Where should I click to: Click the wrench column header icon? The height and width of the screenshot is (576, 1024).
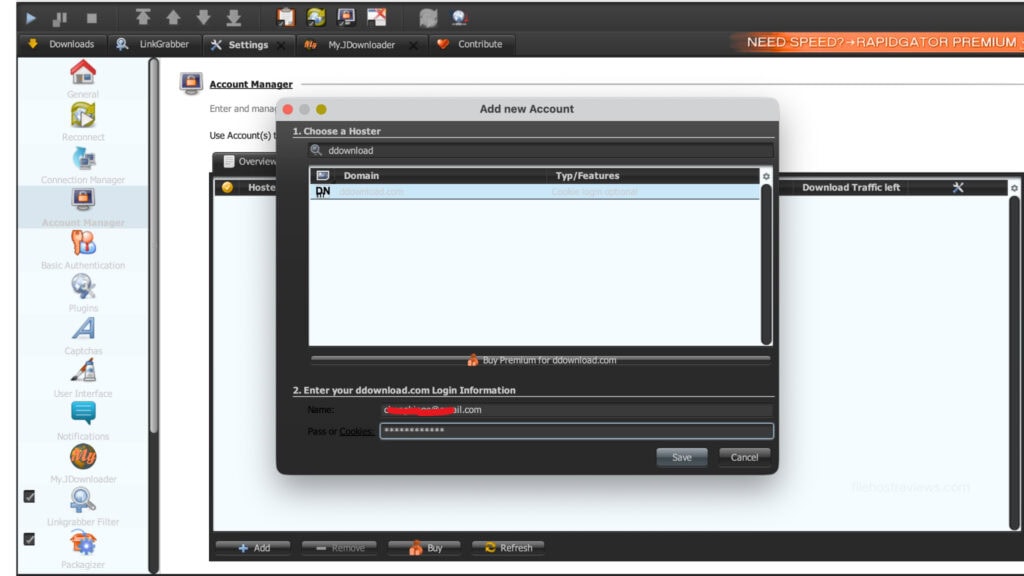pos(957,187)
